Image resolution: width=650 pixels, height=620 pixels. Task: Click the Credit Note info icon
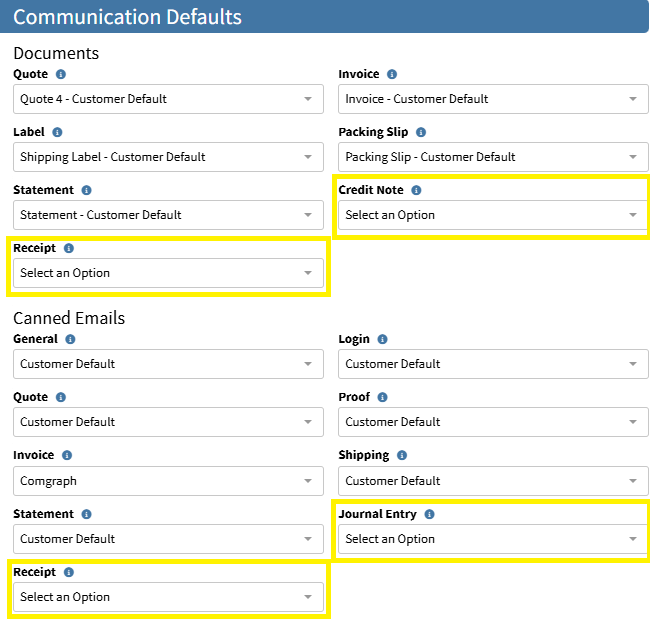[416, 190]
